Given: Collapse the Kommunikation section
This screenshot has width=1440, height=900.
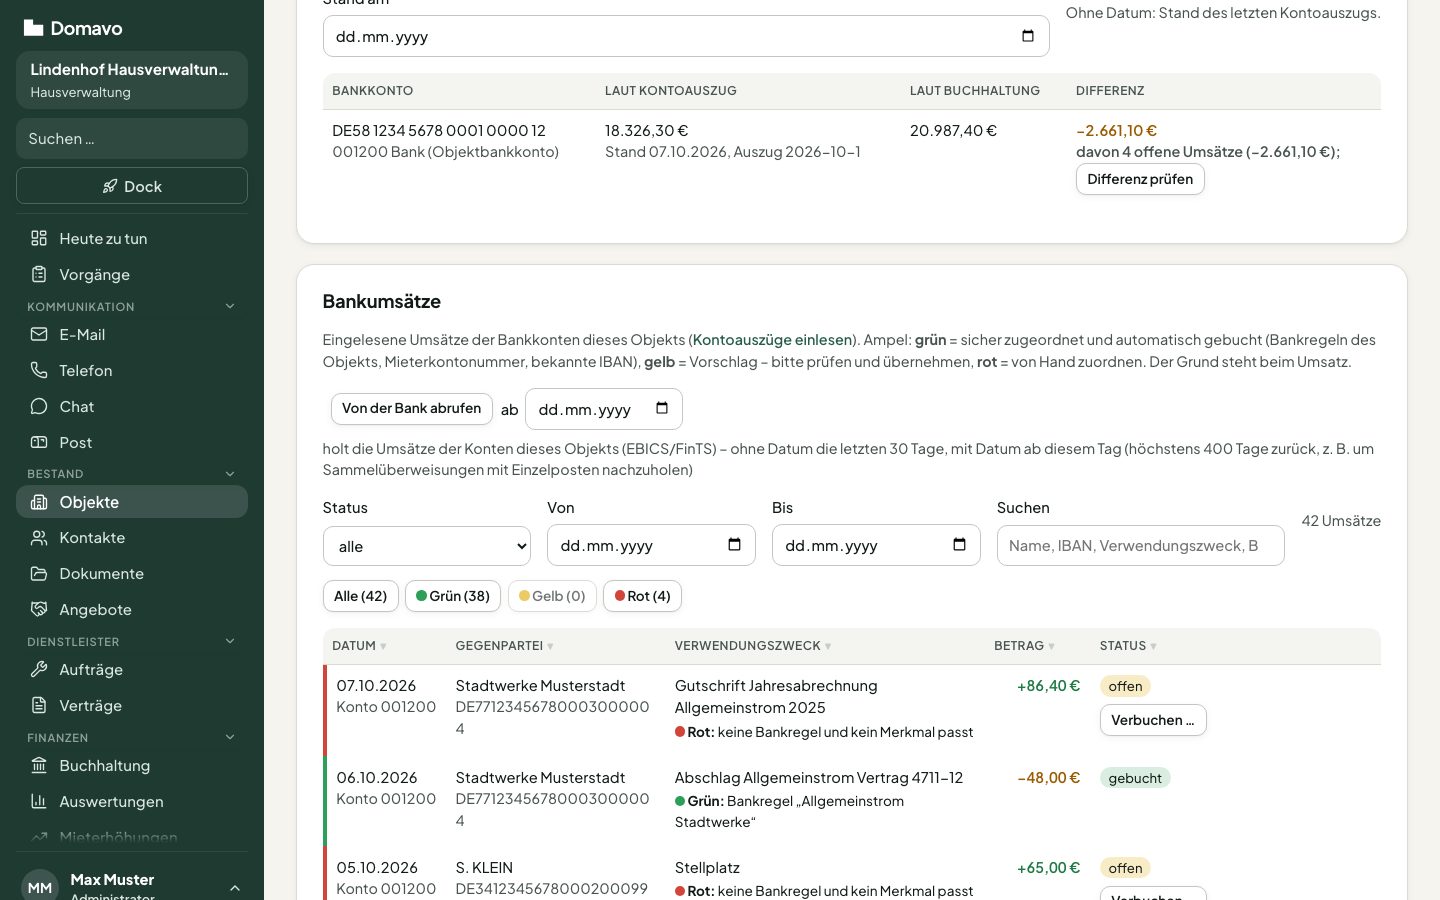Looking at the screenshot, I should point(230,307).
